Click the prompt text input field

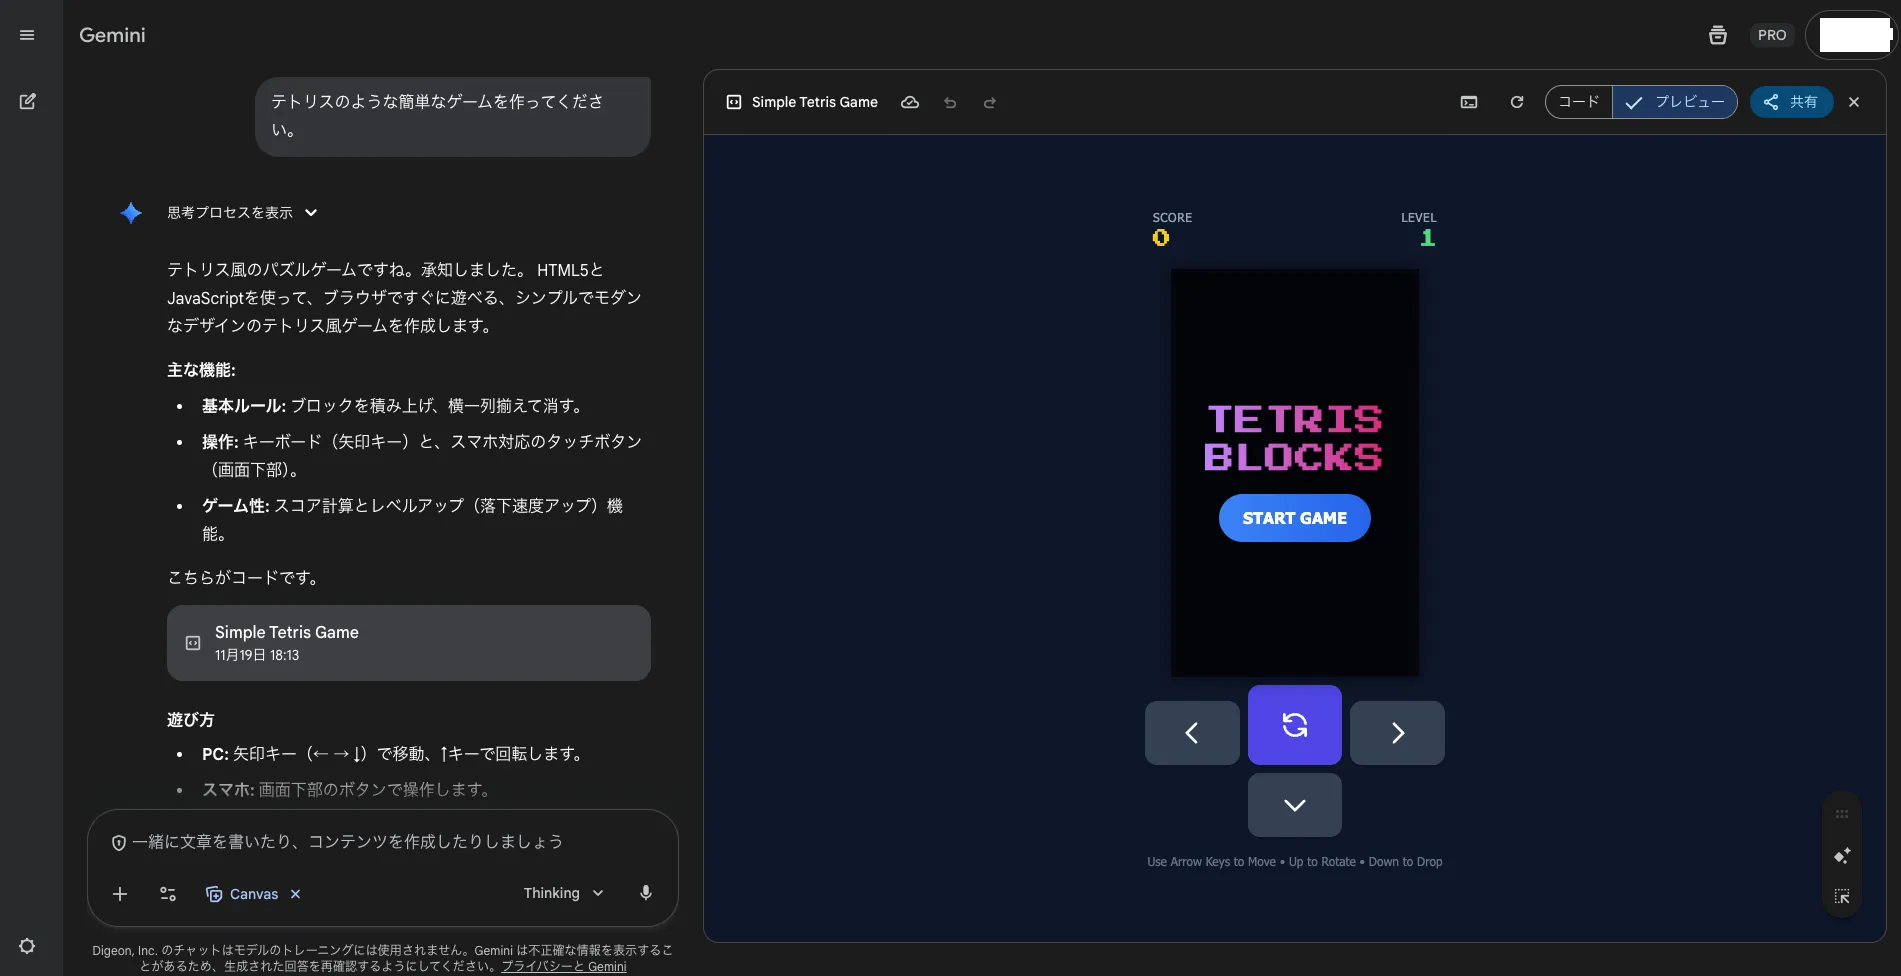(x=383, y=842)
